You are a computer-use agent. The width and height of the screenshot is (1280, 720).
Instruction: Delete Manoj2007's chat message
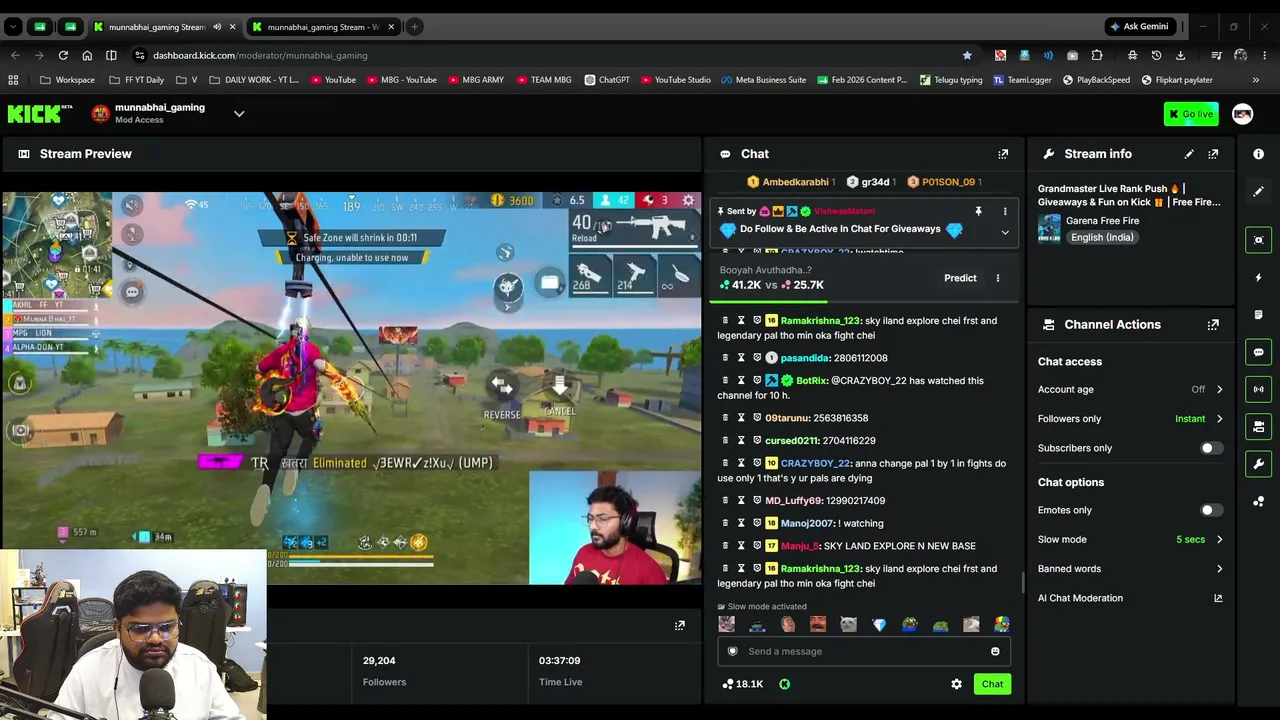pos(725,523)
